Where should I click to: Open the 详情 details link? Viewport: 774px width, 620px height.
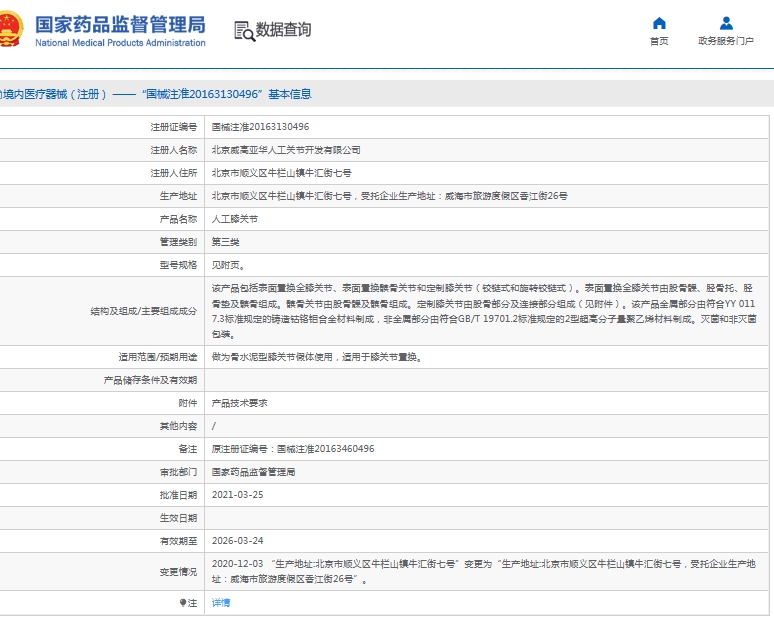221,603
